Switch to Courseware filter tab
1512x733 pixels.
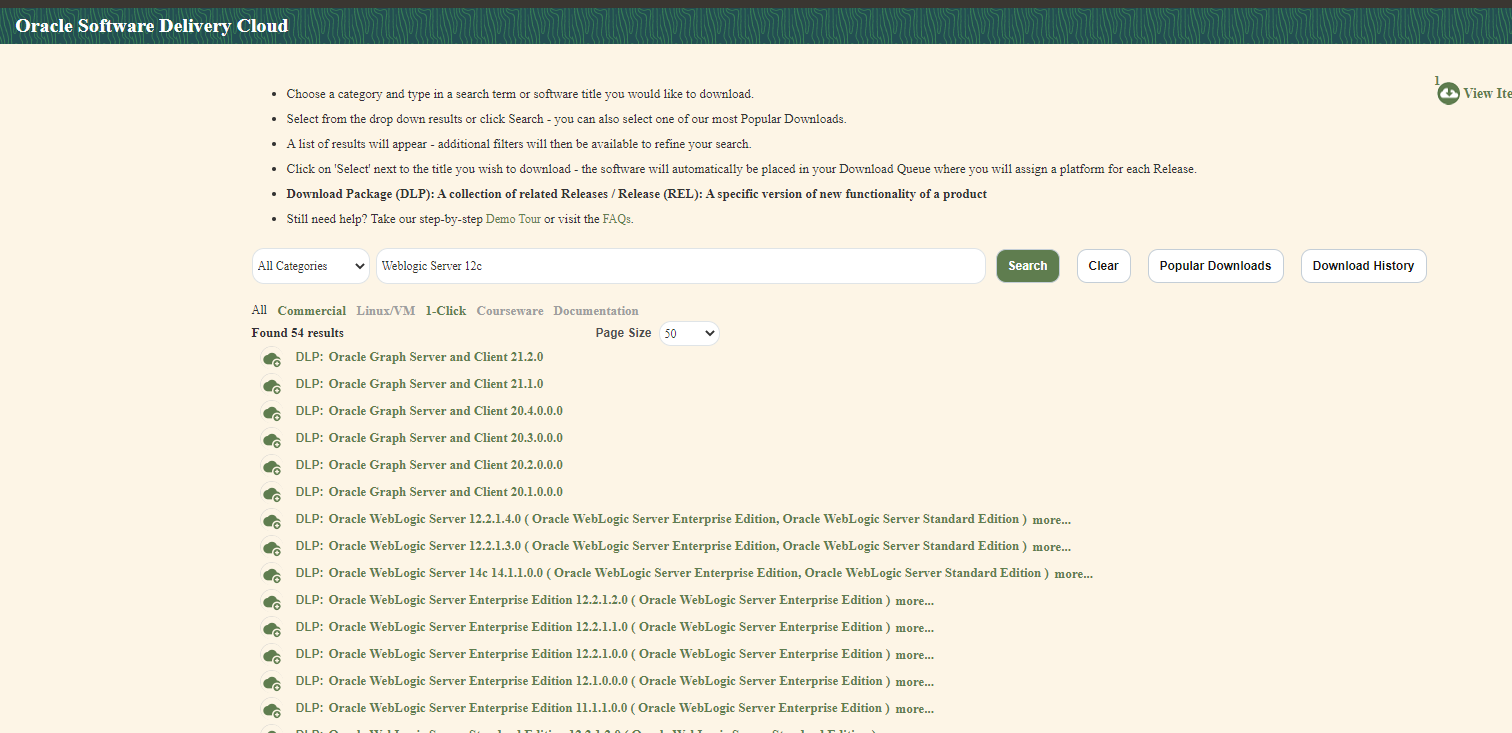coord(510,311)
